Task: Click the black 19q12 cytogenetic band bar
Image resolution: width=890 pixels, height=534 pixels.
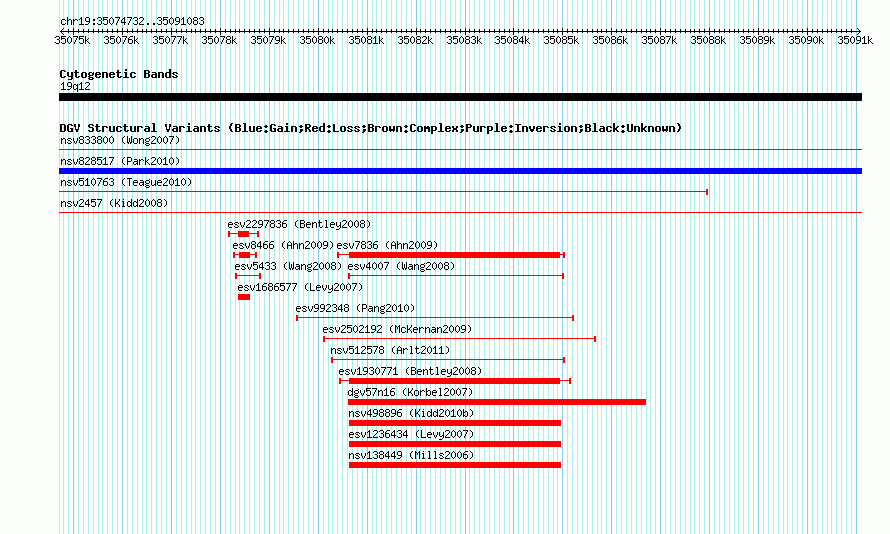Action: [x=460, y=97]
